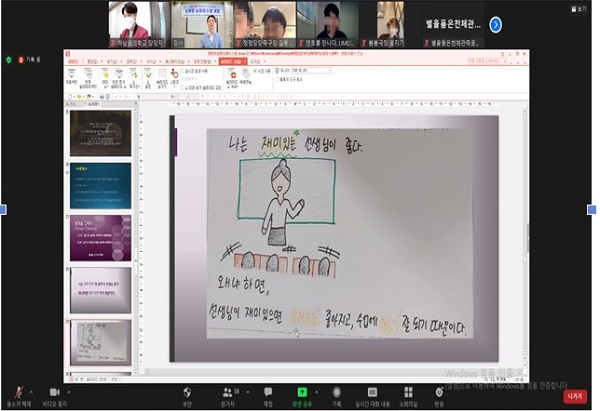Viewport: 600px width, 411px height.
Task: Click the red recording indicator
Action: [x=21, y=60]
